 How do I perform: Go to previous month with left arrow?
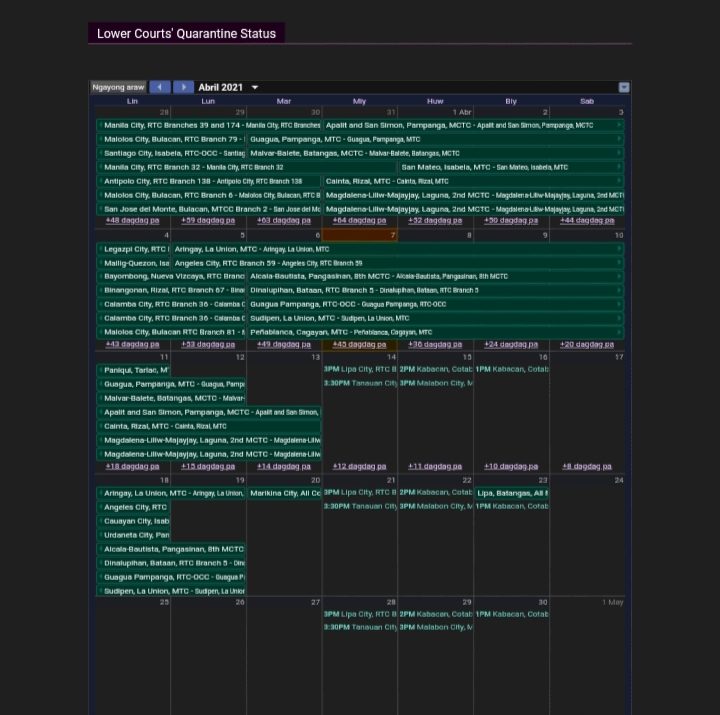[x=160, y=88]
